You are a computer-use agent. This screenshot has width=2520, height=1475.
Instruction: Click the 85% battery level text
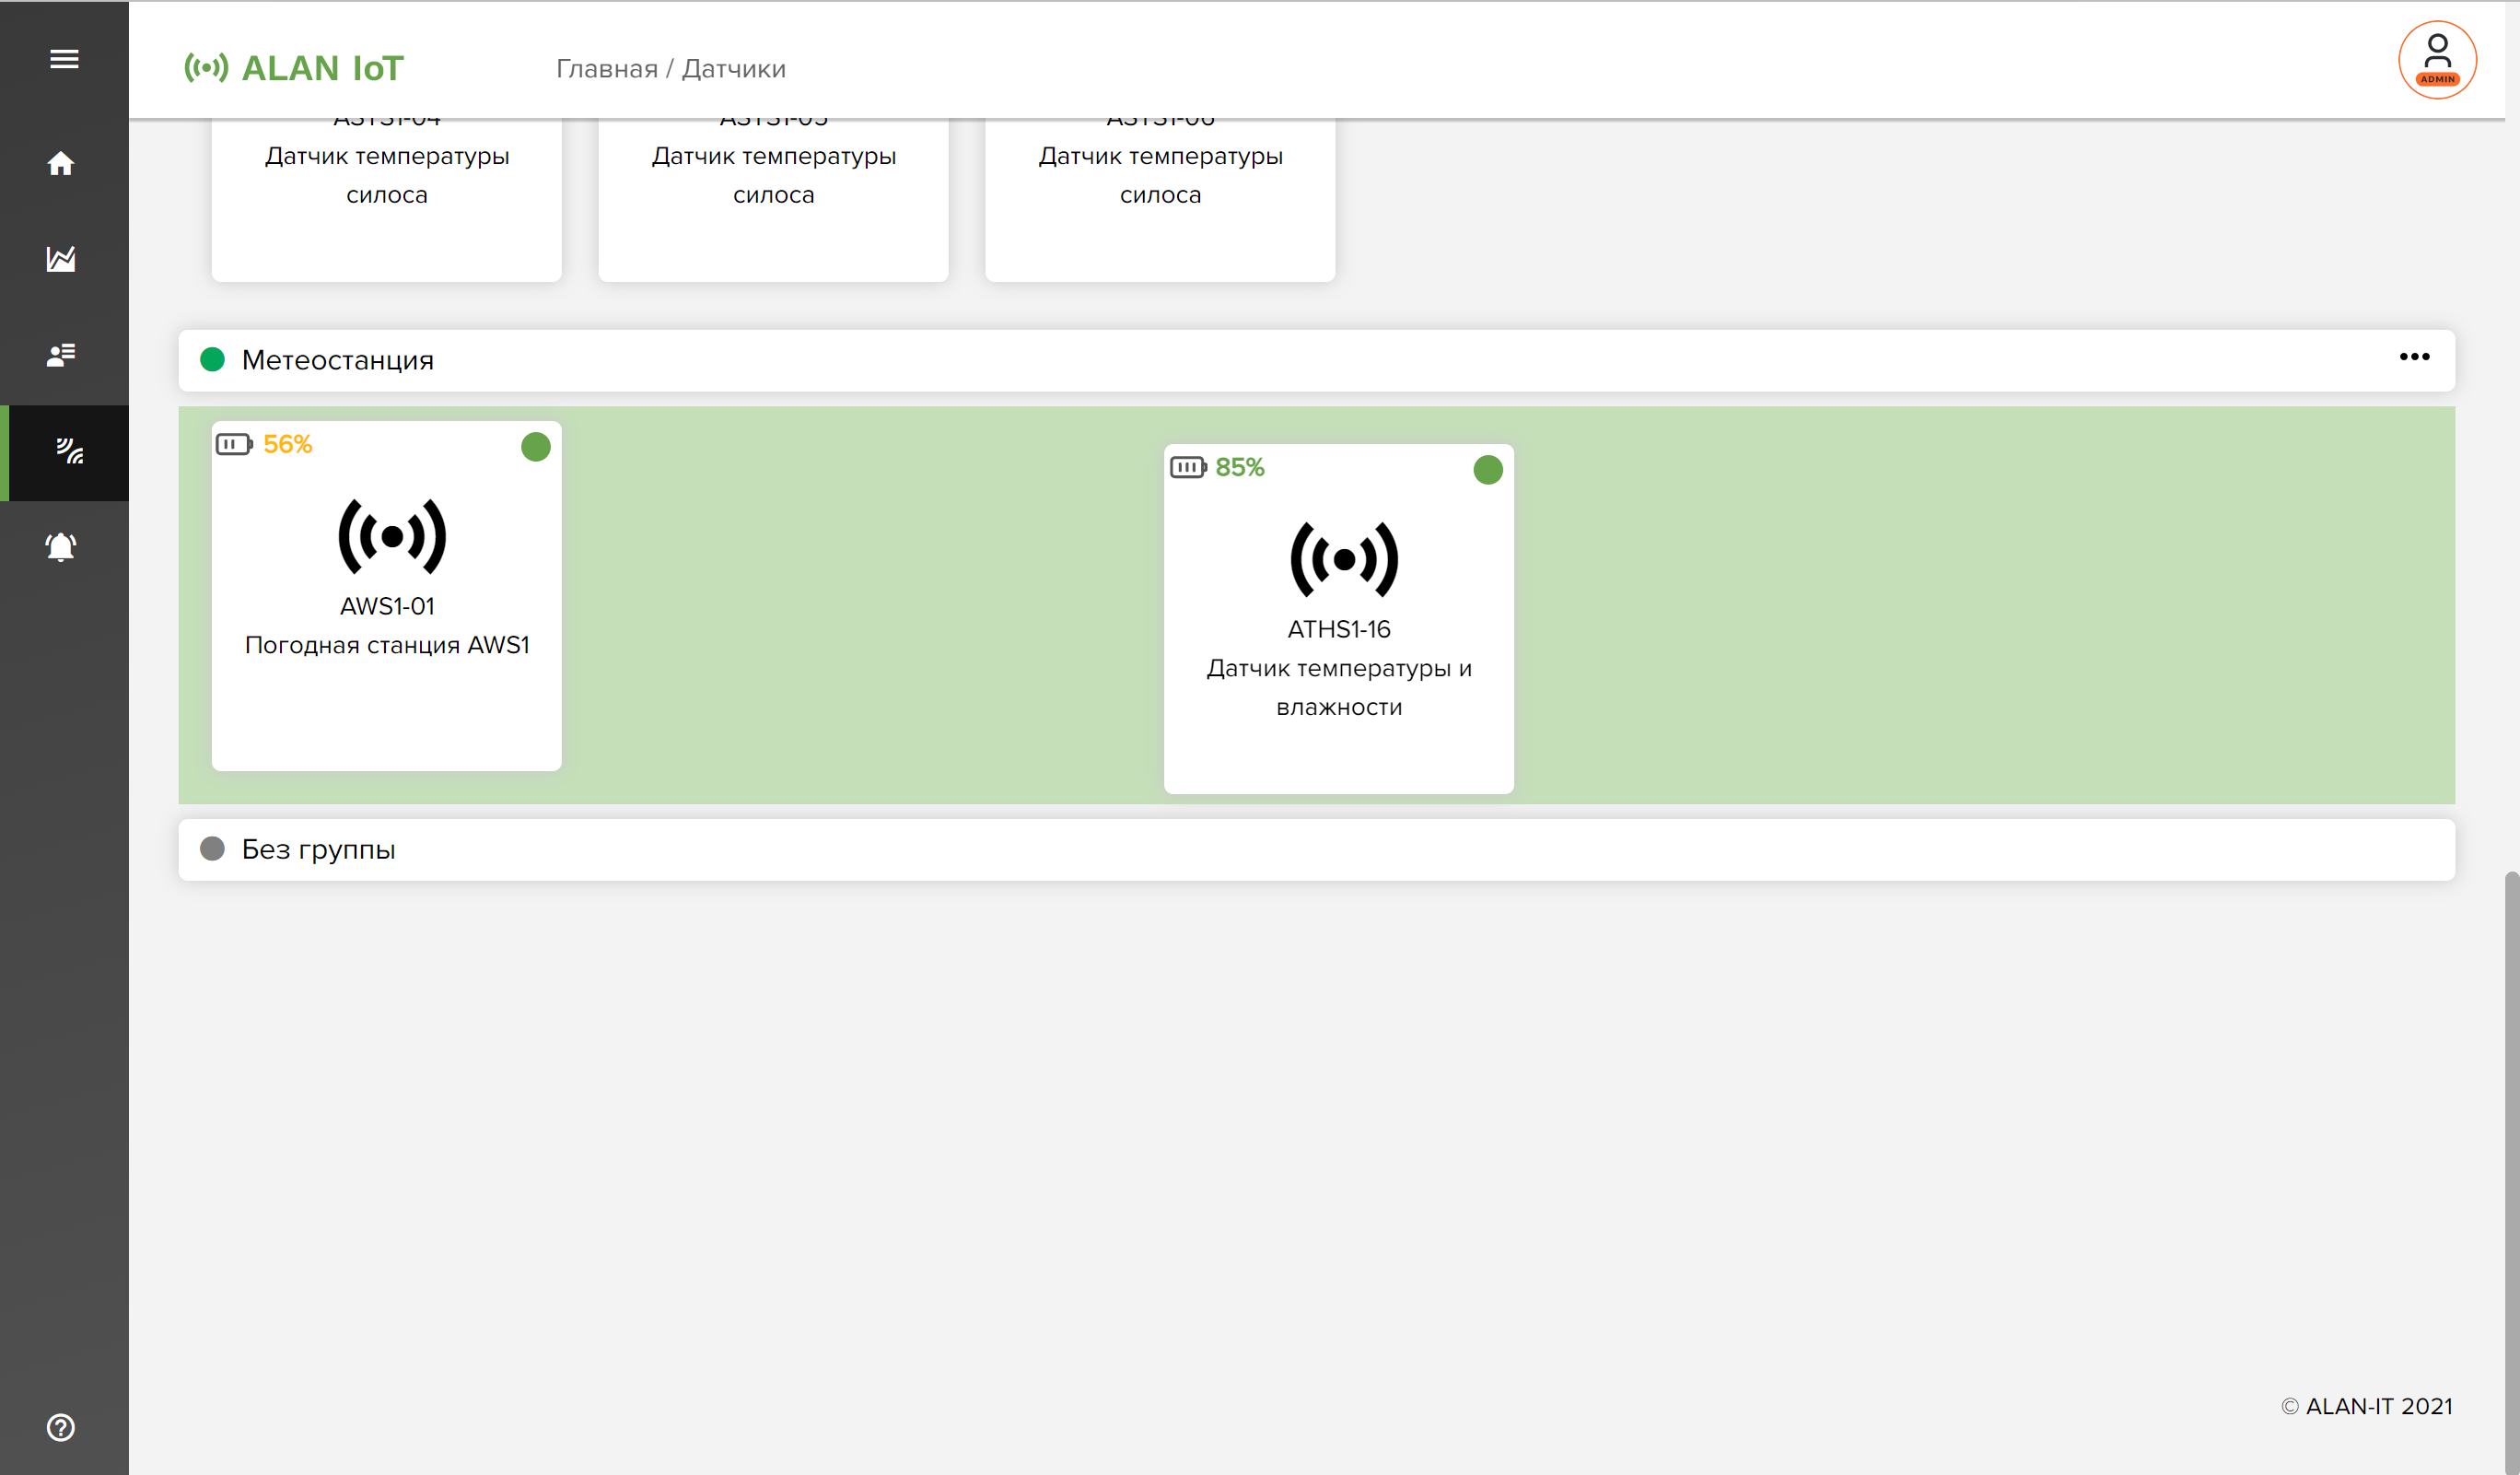point(1240,468)
